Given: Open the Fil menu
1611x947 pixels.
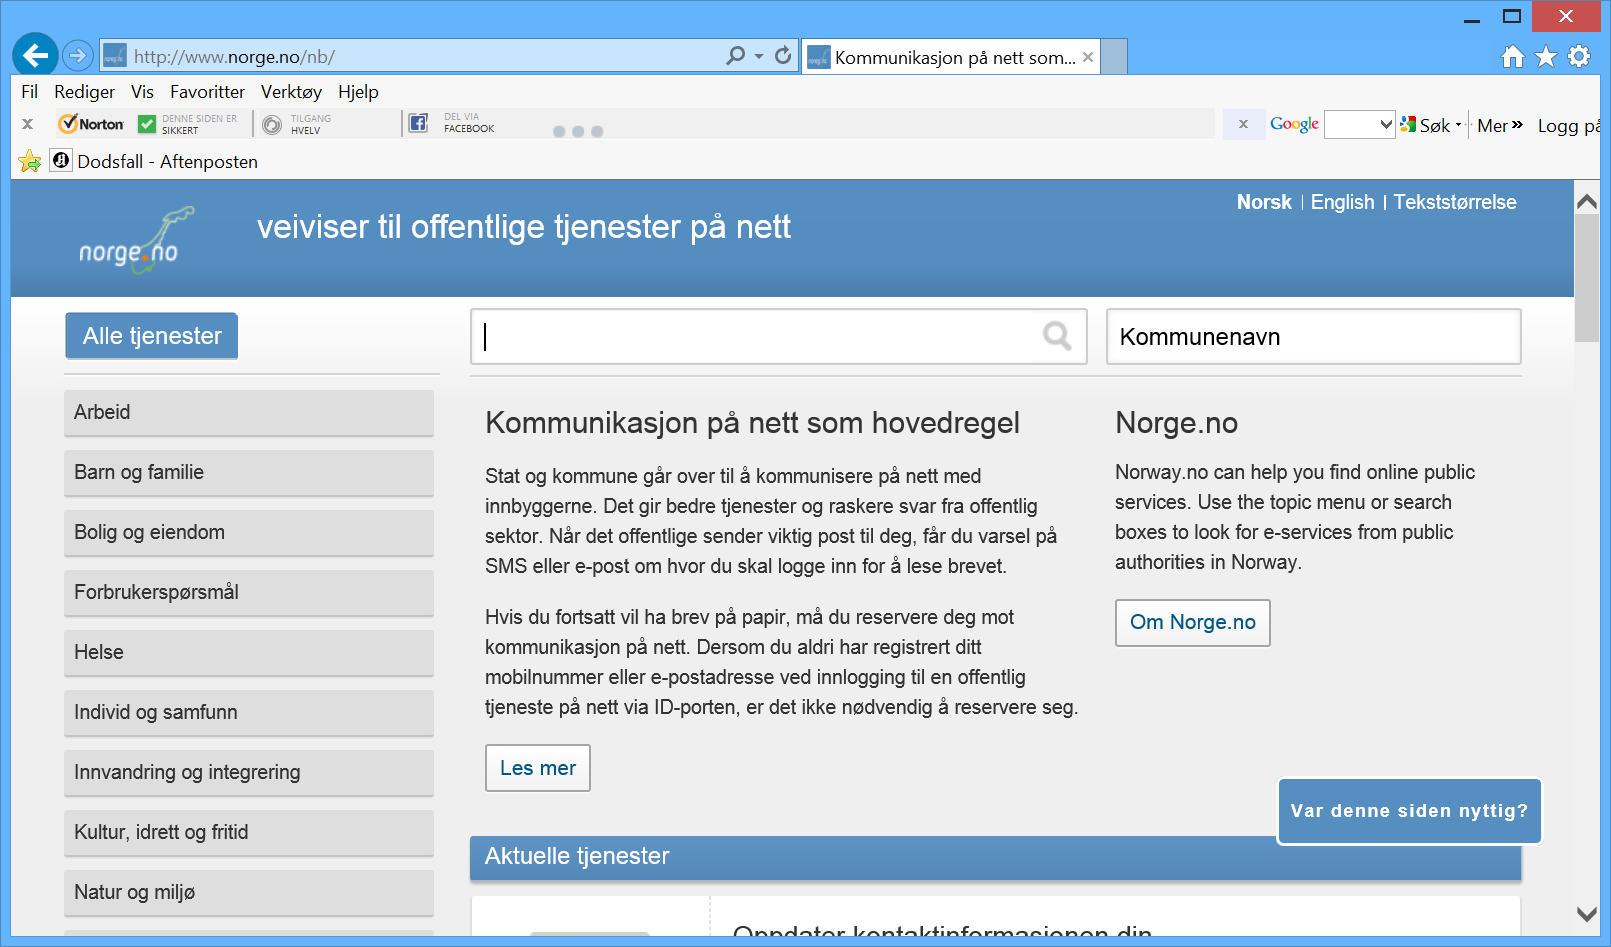Looking at the screenshot, I should [x=30, y=92].
